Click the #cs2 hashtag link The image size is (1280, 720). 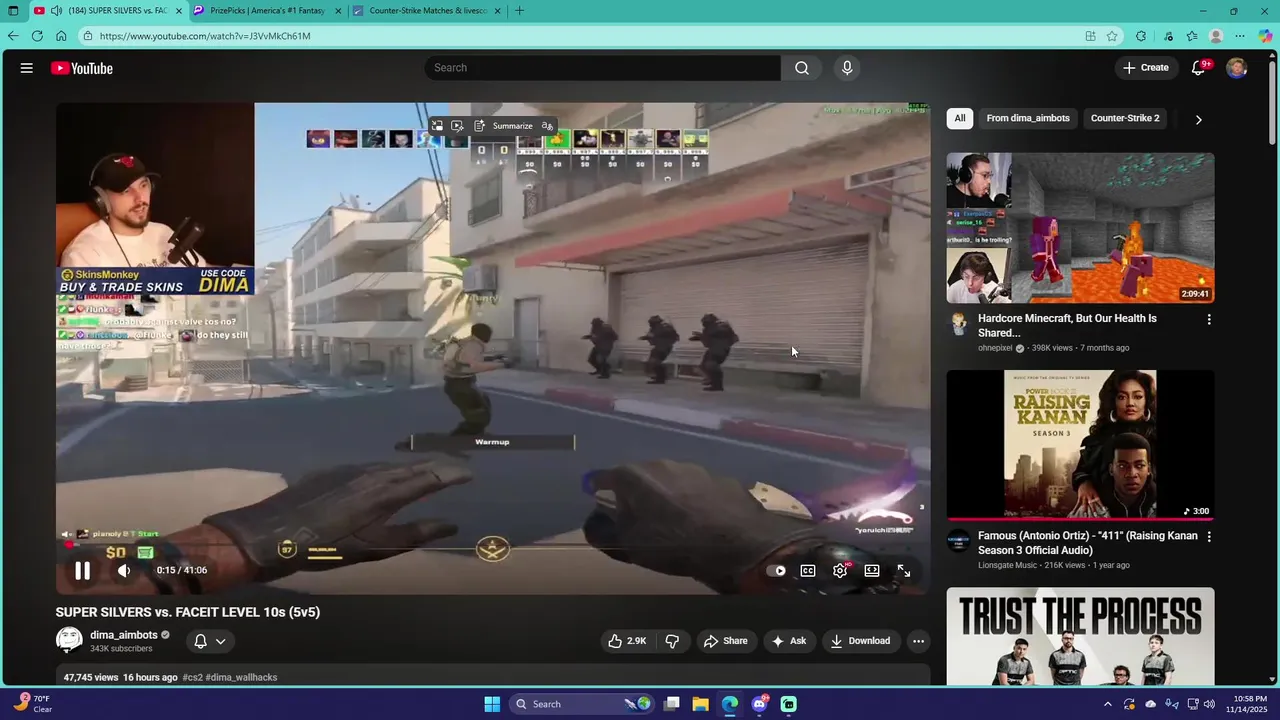pyautogui.click(x=192, y=677)
